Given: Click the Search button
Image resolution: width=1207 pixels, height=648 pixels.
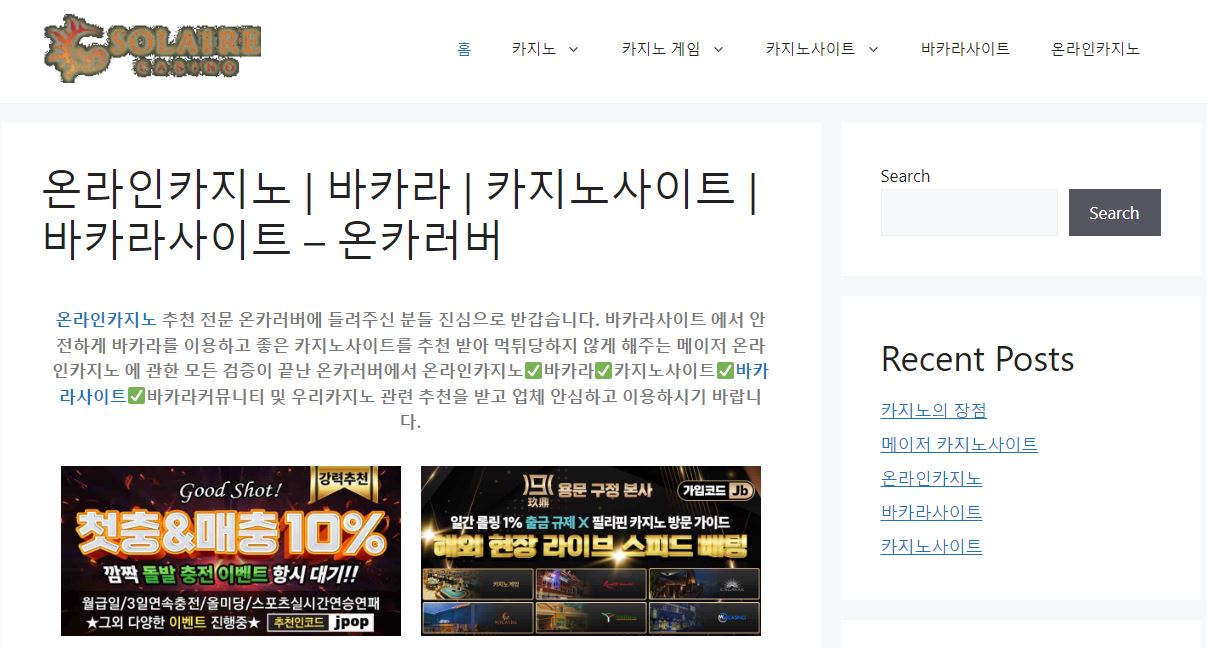Looking at the screenshot, I should (x=1114, y=212).
